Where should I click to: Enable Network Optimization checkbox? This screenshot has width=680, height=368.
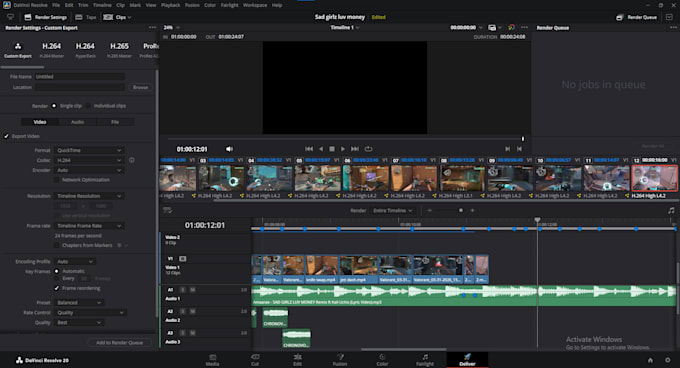pyautogui.click(x=56, y=179)
